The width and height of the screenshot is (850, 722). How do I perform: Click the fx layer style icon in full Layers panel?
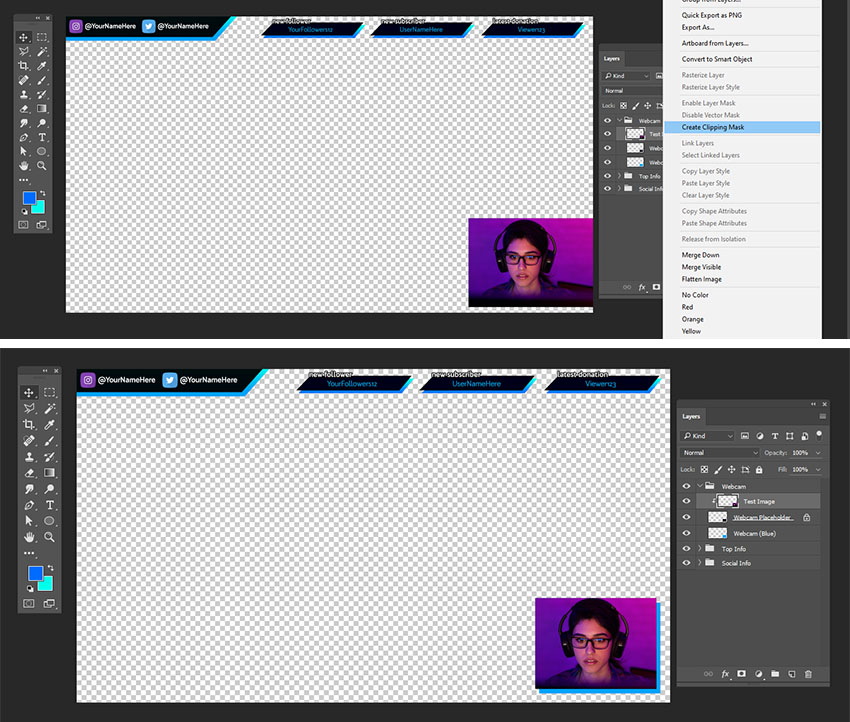coord(725,674)
